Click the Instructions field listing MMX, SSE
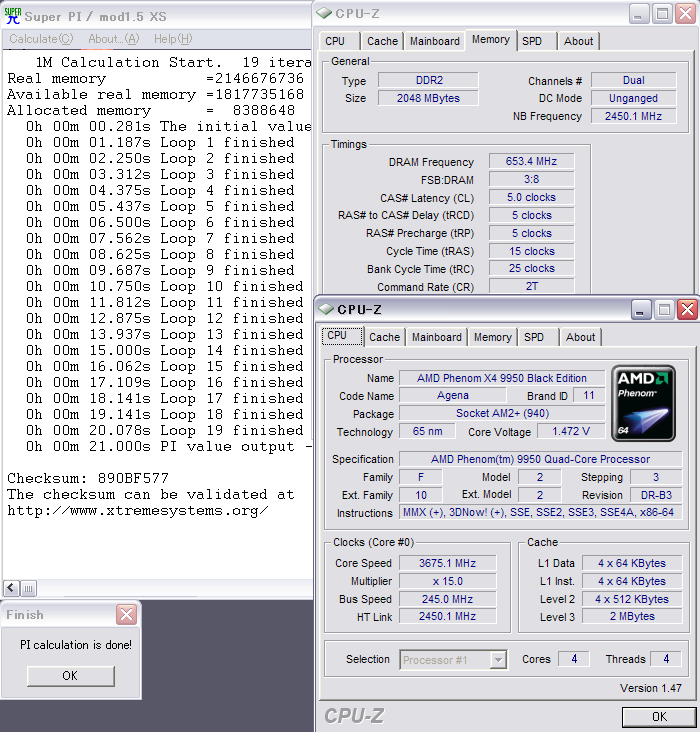The height and width of the screenshot is (732, 700). click(x=541, y=513)
